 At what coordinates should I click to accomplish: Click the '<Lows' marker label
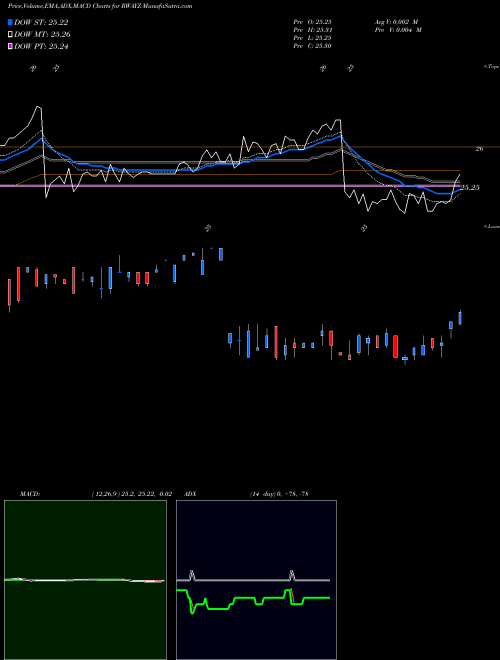(x=491, y=226)
